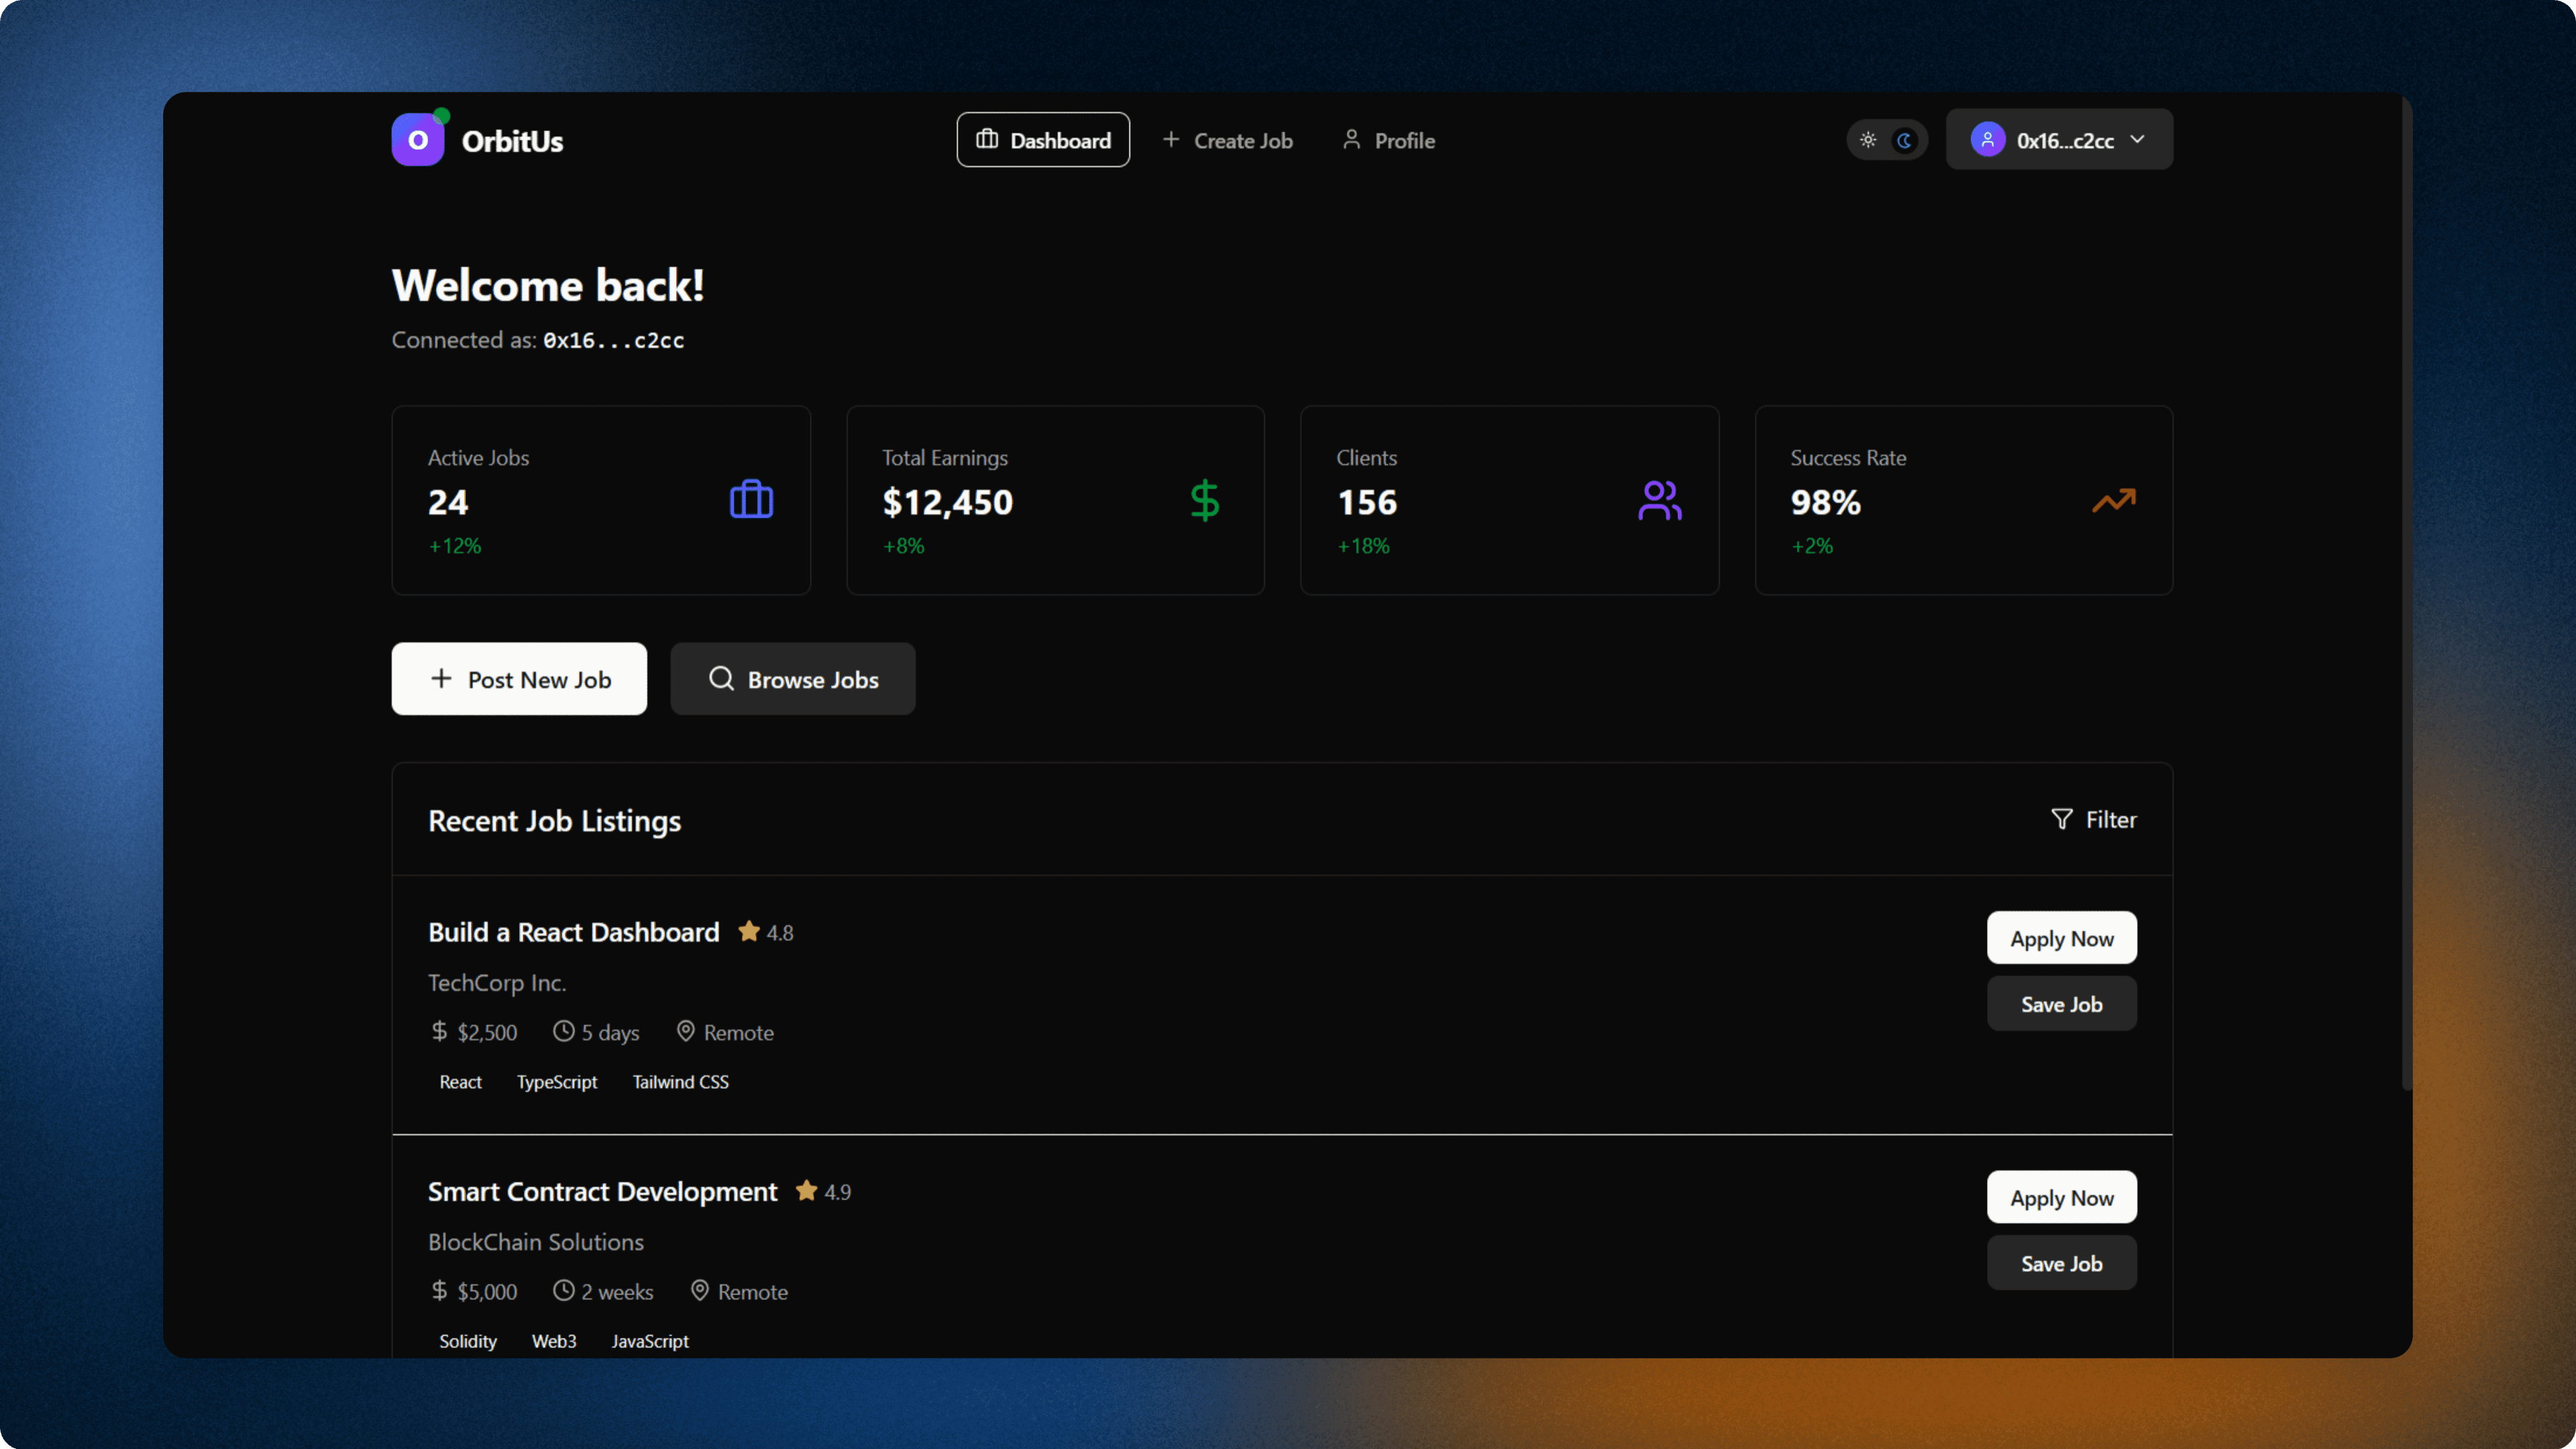The image size is (2576, 1449).
Task: Click the purple users icon in Clients
Action: [x=1659, y=500]
